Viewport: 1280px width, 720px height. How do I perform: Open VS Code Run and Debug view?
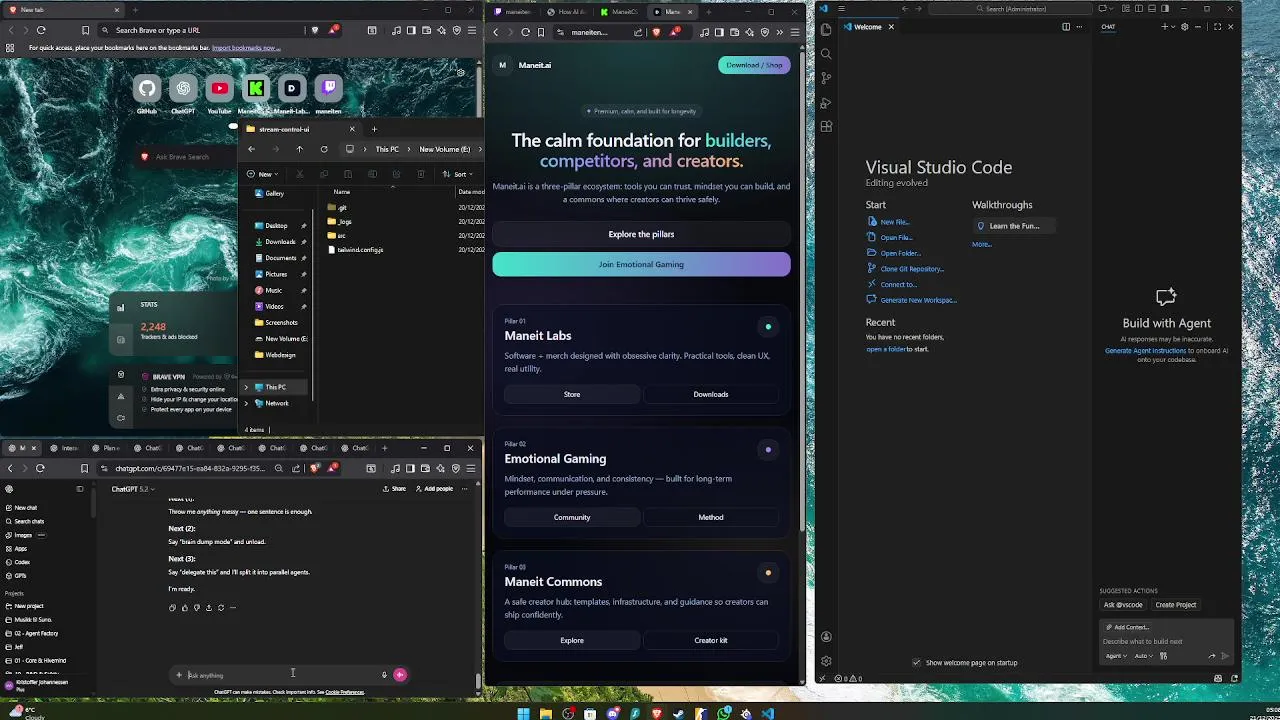click(x=826, y=102)
